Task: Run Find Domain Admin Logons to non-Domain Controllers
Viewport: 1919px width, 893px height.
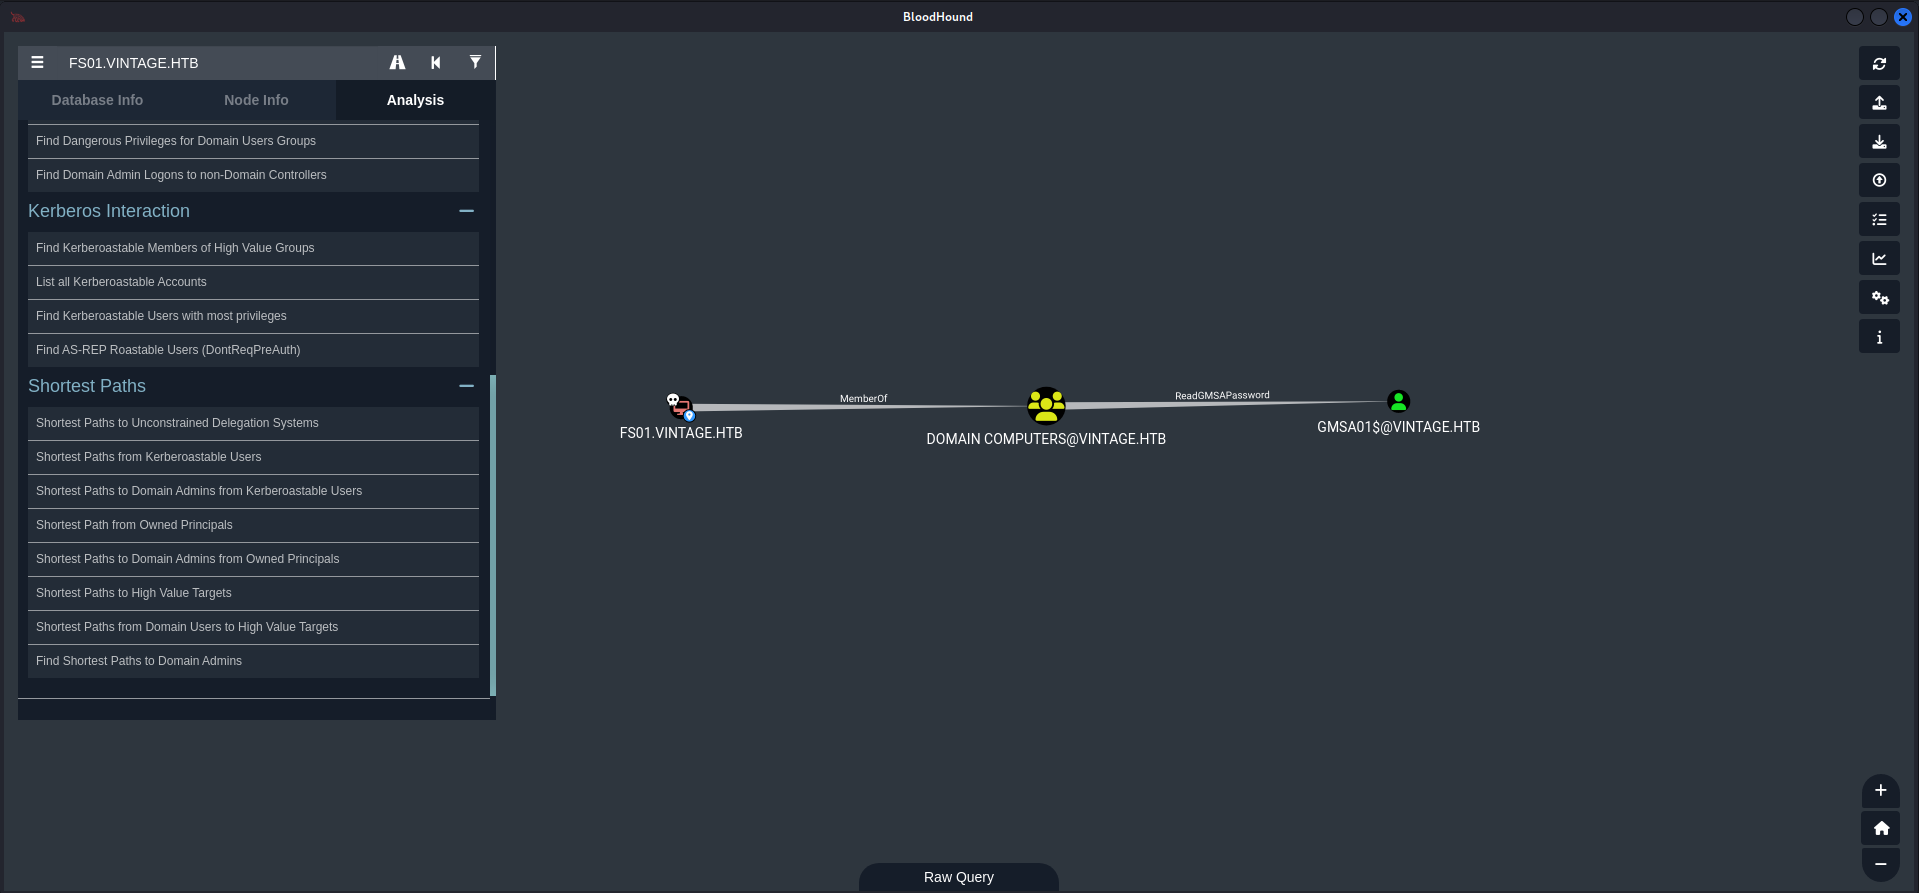Action: tap(253, 175)
